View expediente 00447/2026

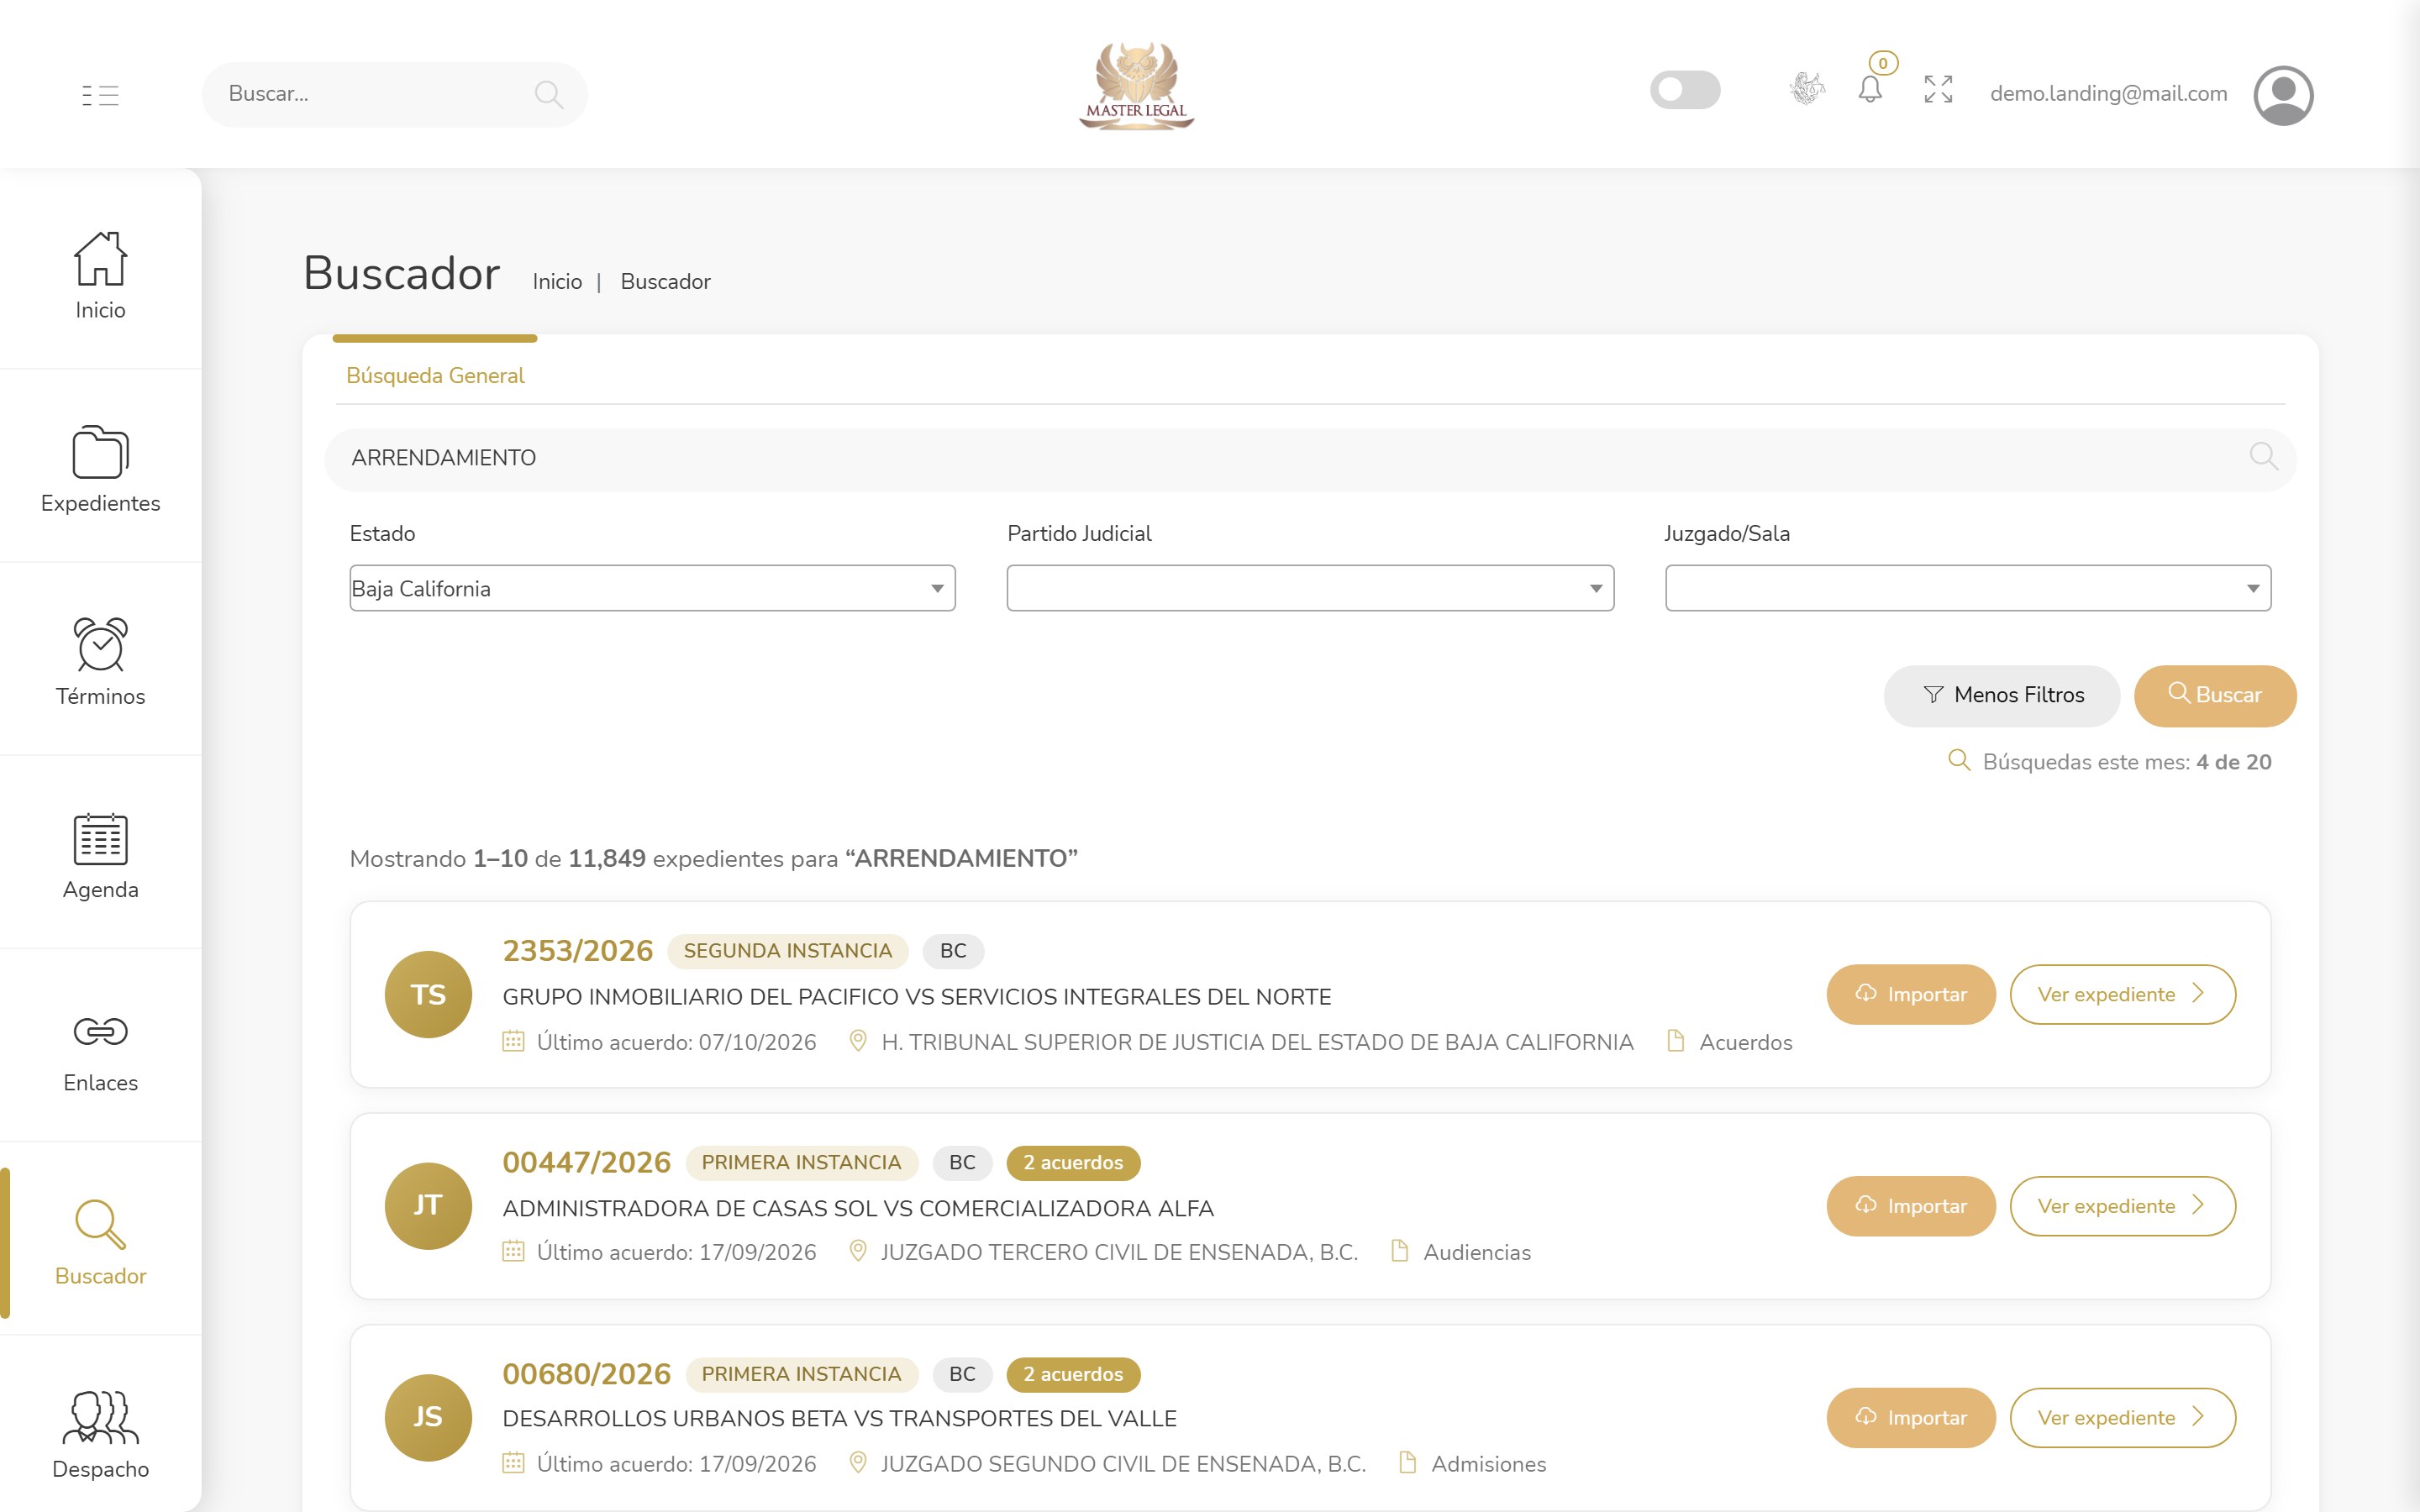pyautogui.click(x=2122, y=1206)
